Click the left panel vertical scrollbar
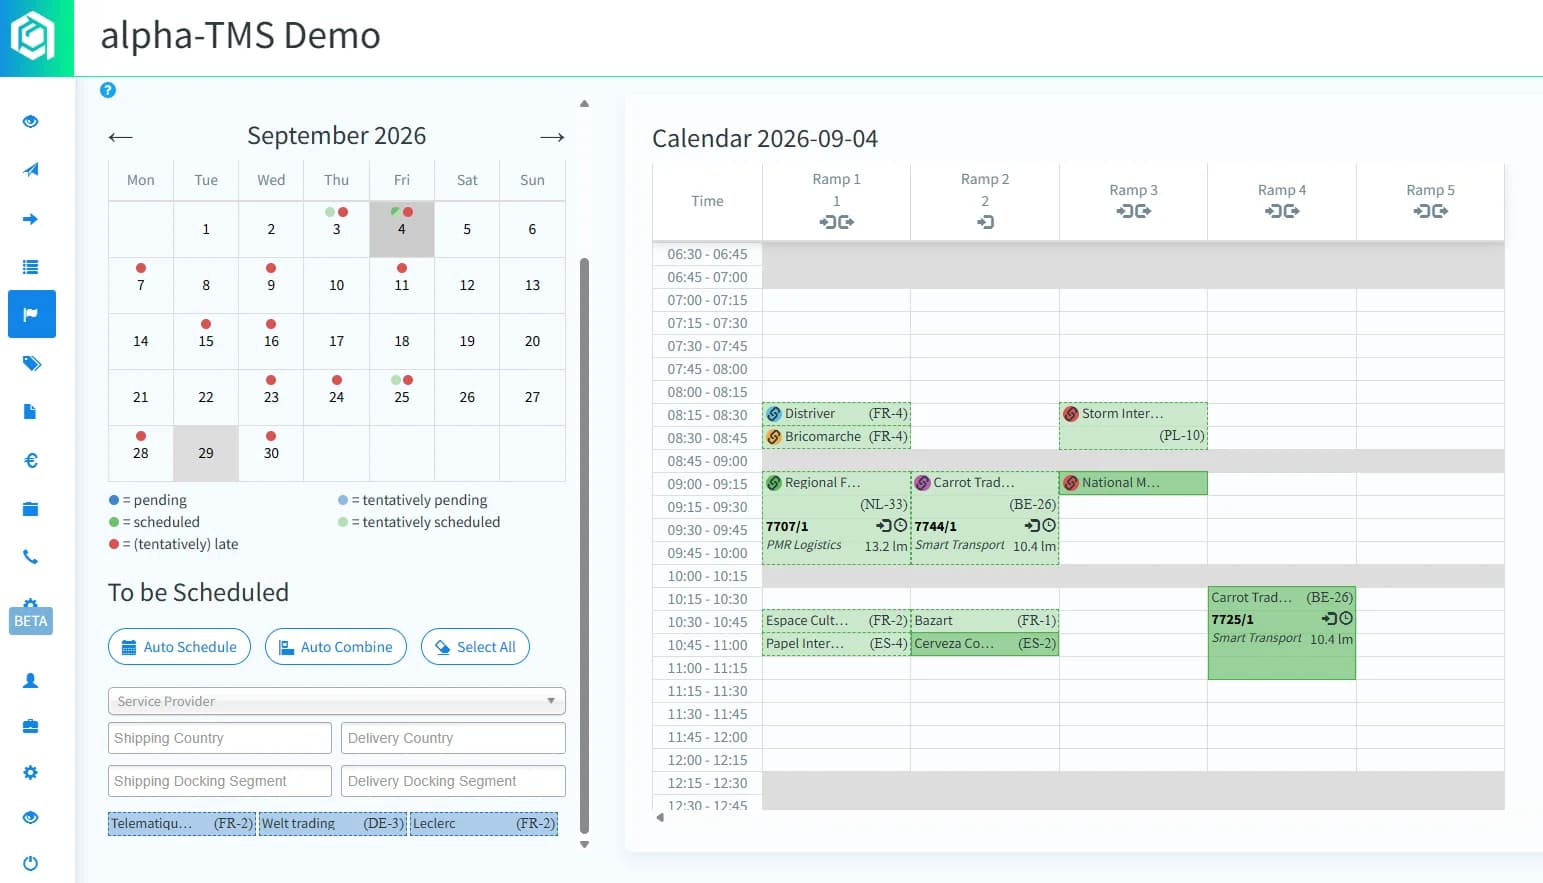 (x=585, y=545)
